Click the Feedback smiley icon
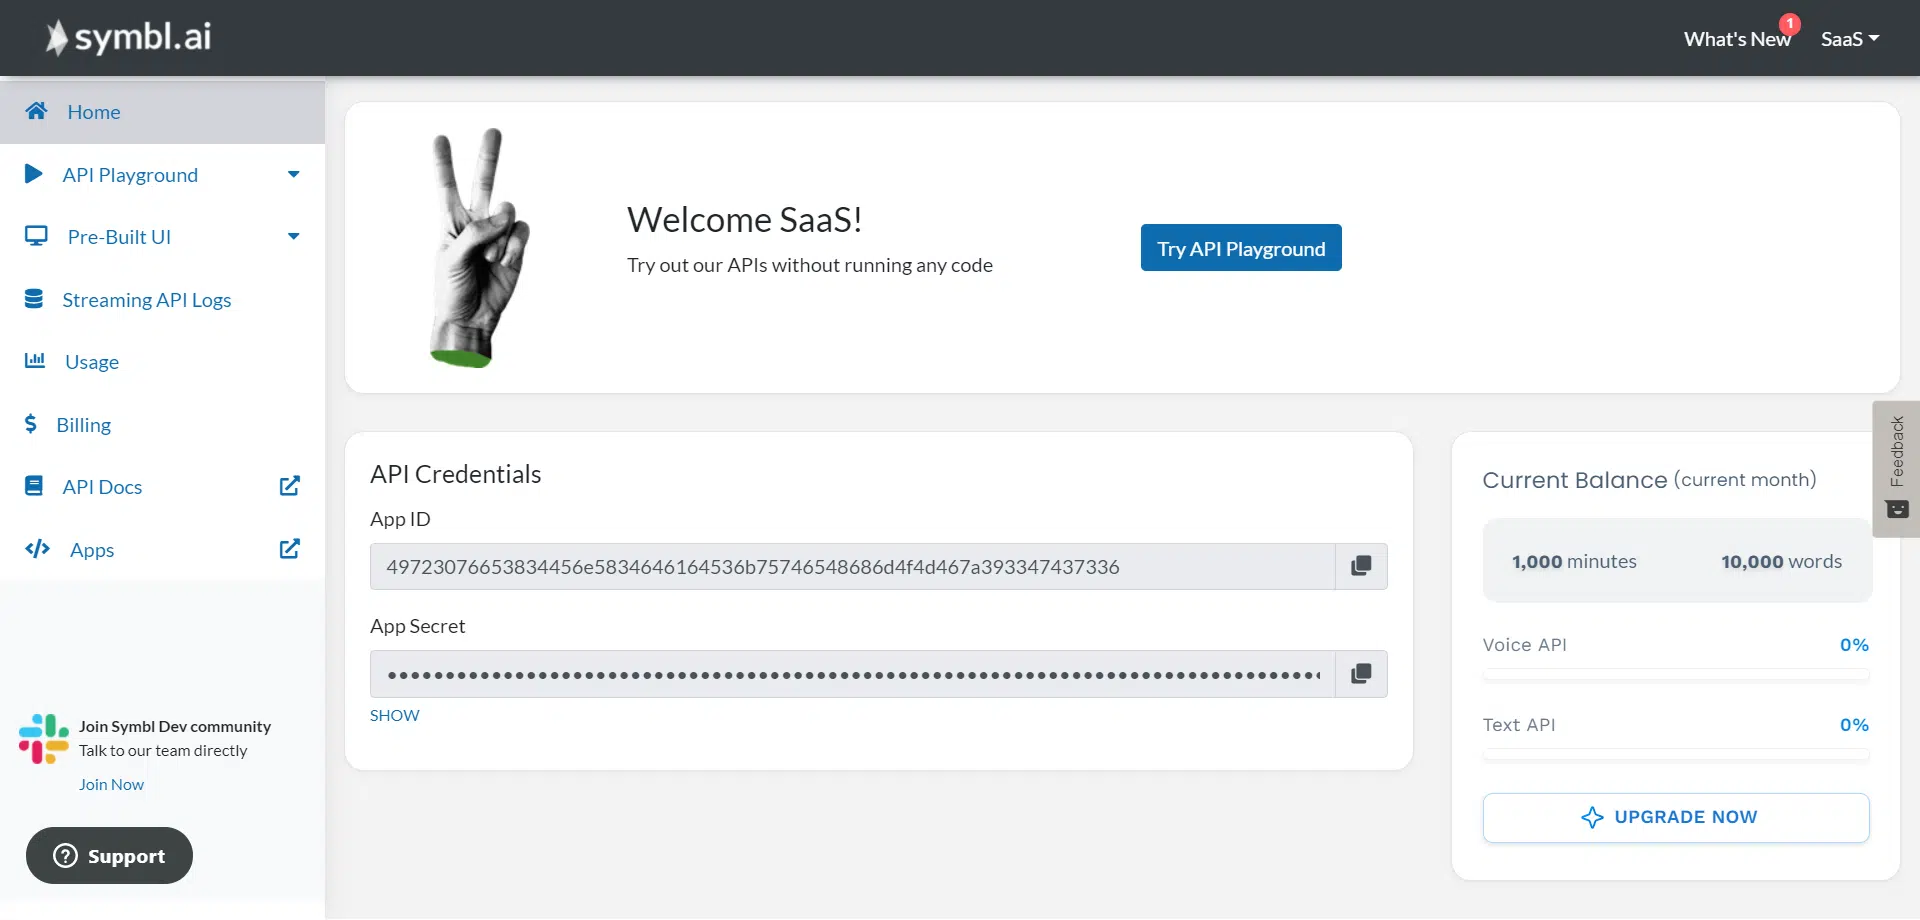The width and height of the screenshot is (1920, 920). pyautogui.click(x=1897, y=510)
